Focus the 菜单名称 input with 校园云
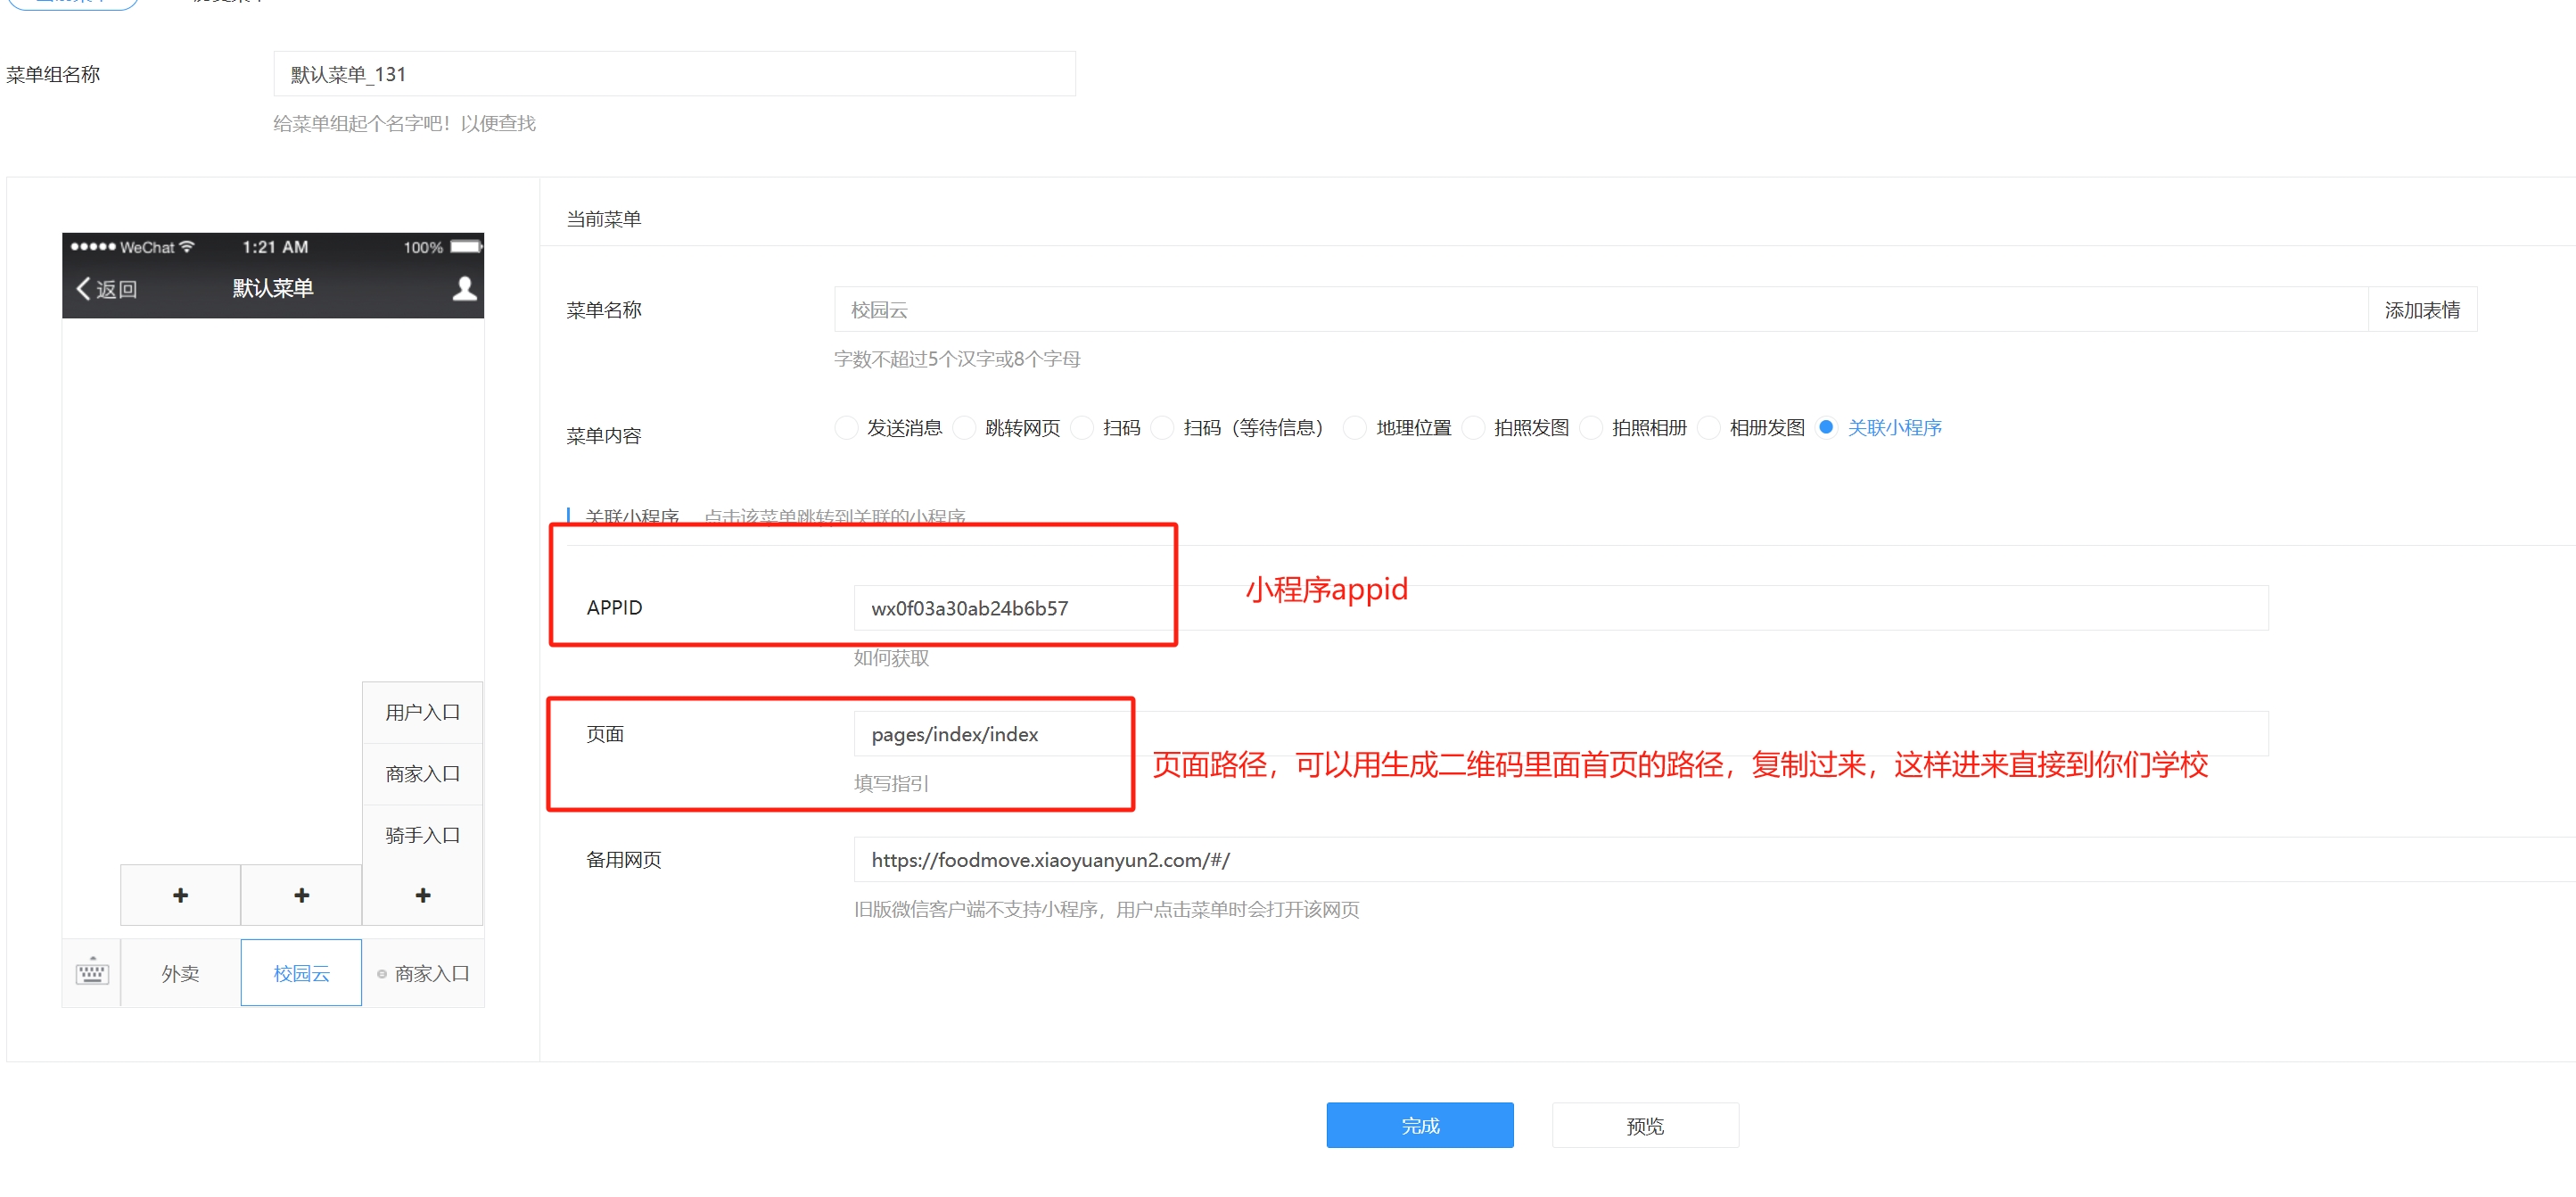The width and height of the screenshot is (2576, 1197). (1601, 310)
